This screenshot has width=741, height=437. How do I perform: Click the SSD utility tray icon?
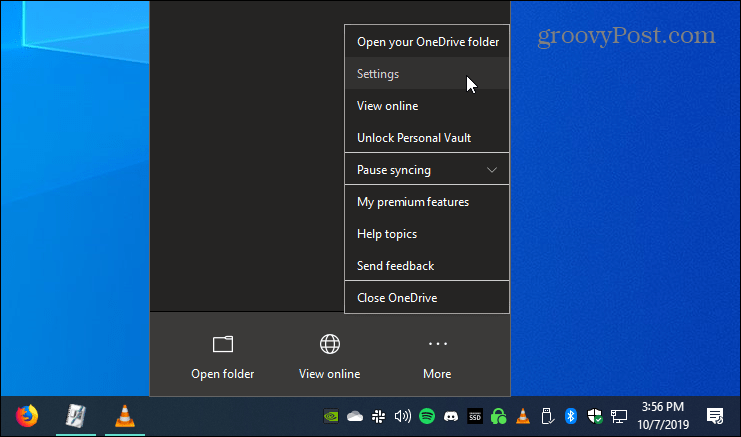475,416
